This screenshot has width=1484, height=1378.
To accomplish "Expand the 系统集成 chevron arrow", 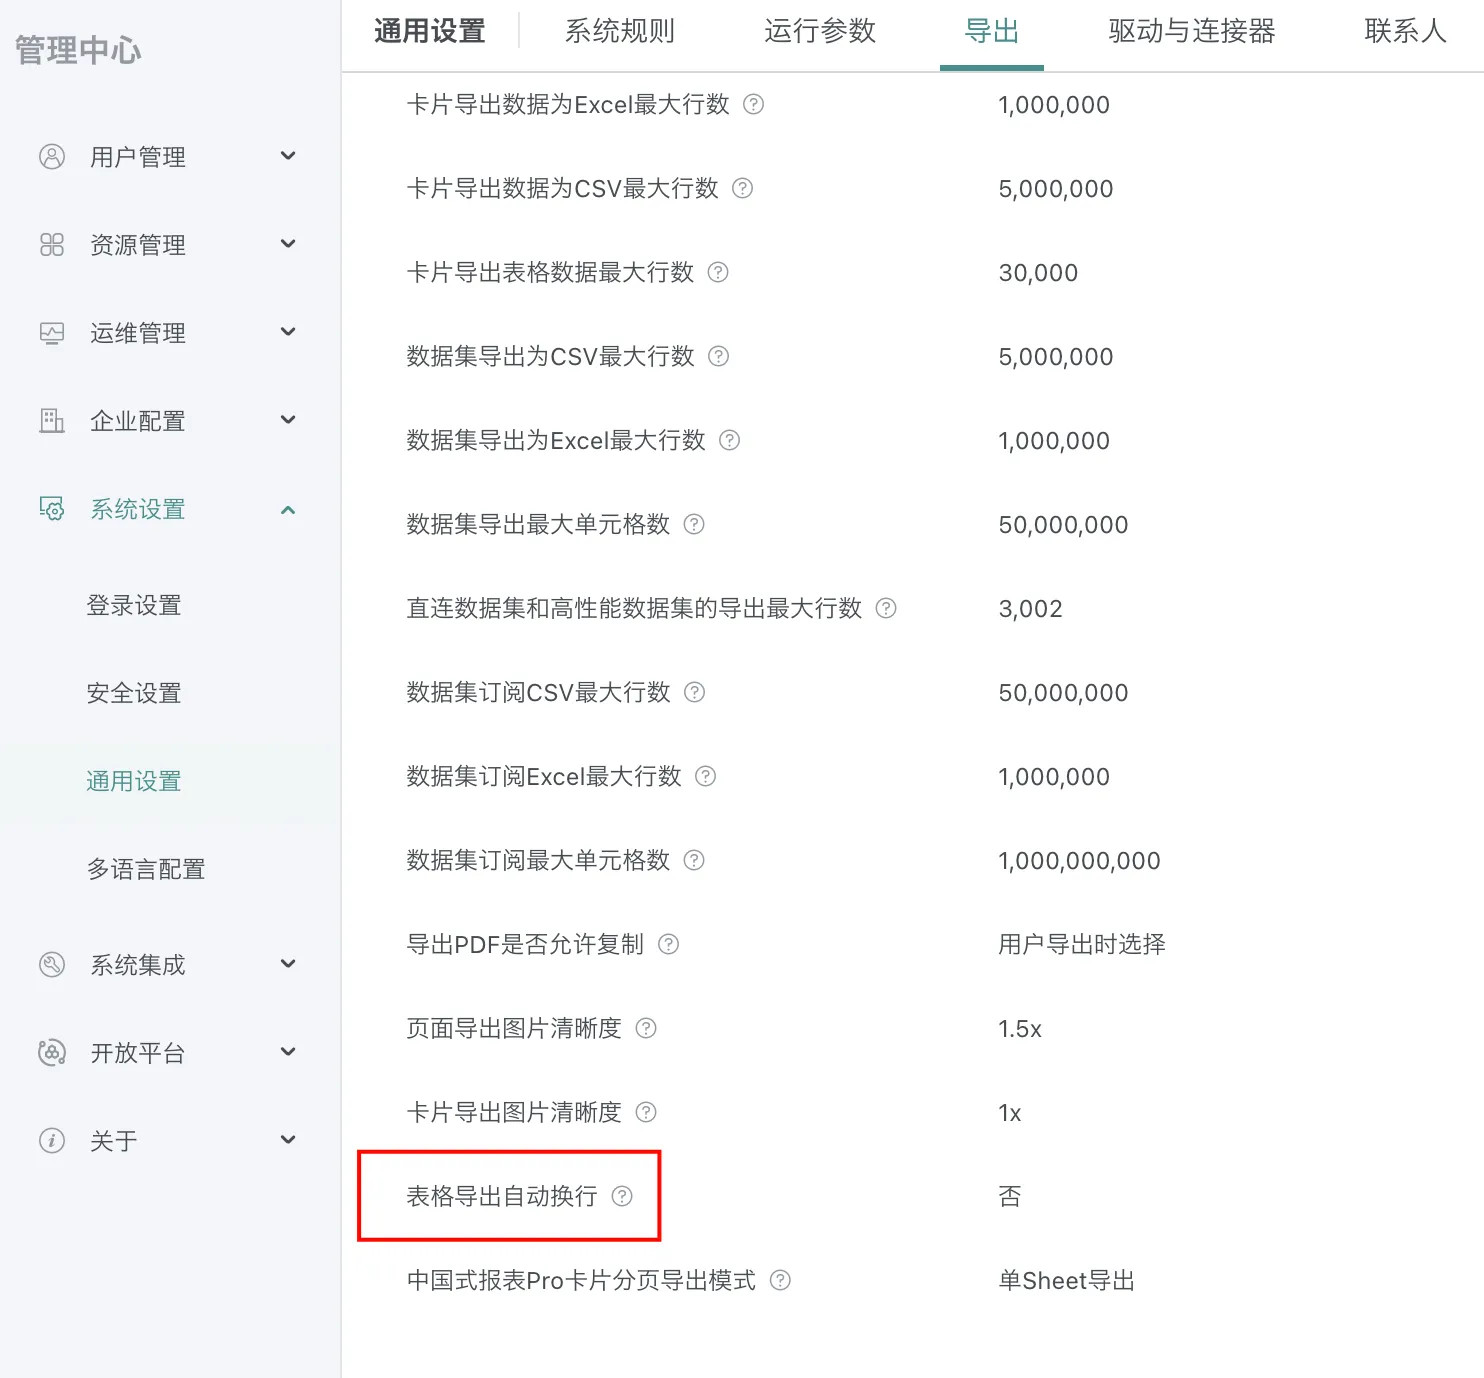I will [288, 964].
